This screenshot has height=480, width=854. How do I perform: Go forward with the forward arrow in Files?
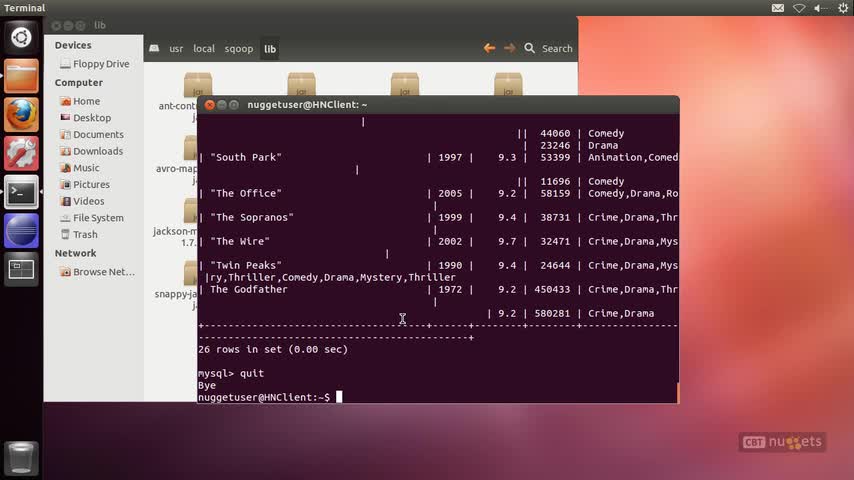point(509,48)
